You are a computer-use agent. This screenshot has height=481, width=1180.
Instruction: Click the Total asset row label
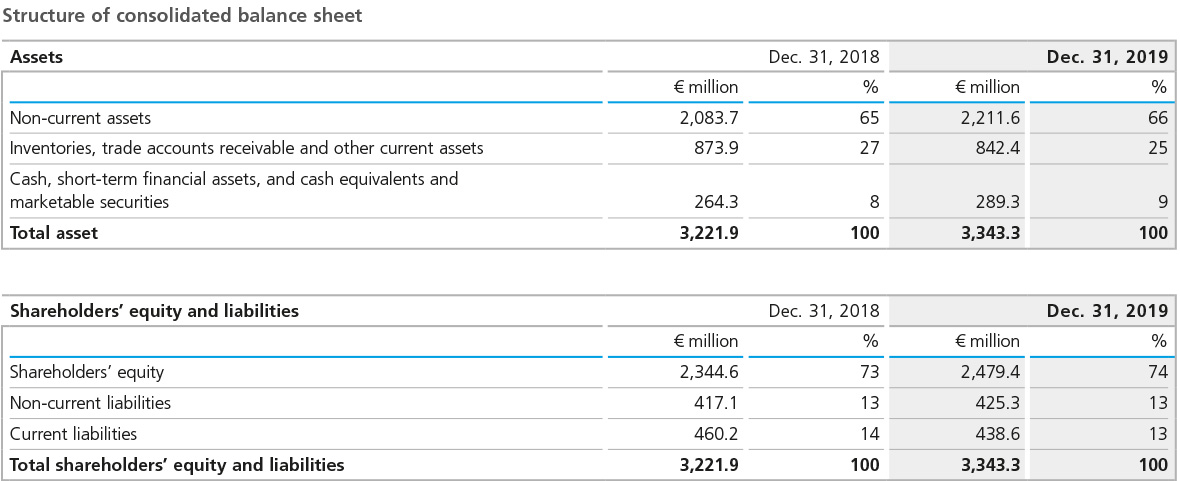click(x=54, y=233)
